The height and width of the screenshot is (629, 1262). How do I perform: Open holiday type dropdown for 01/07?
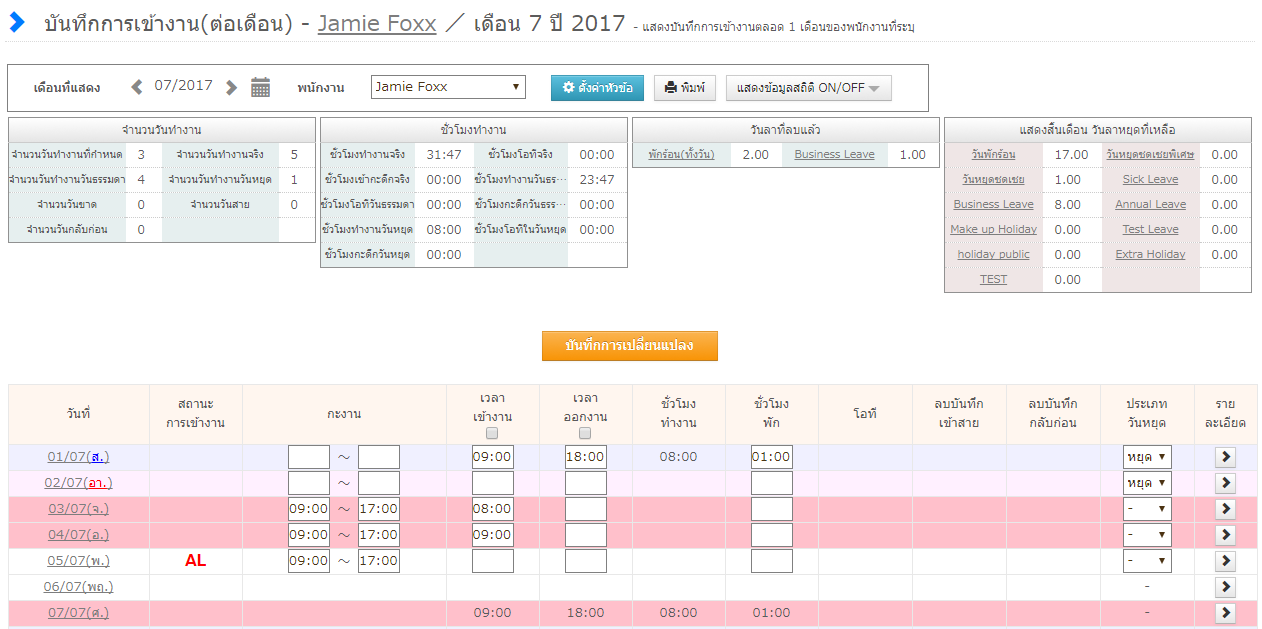click(1147, 457)
